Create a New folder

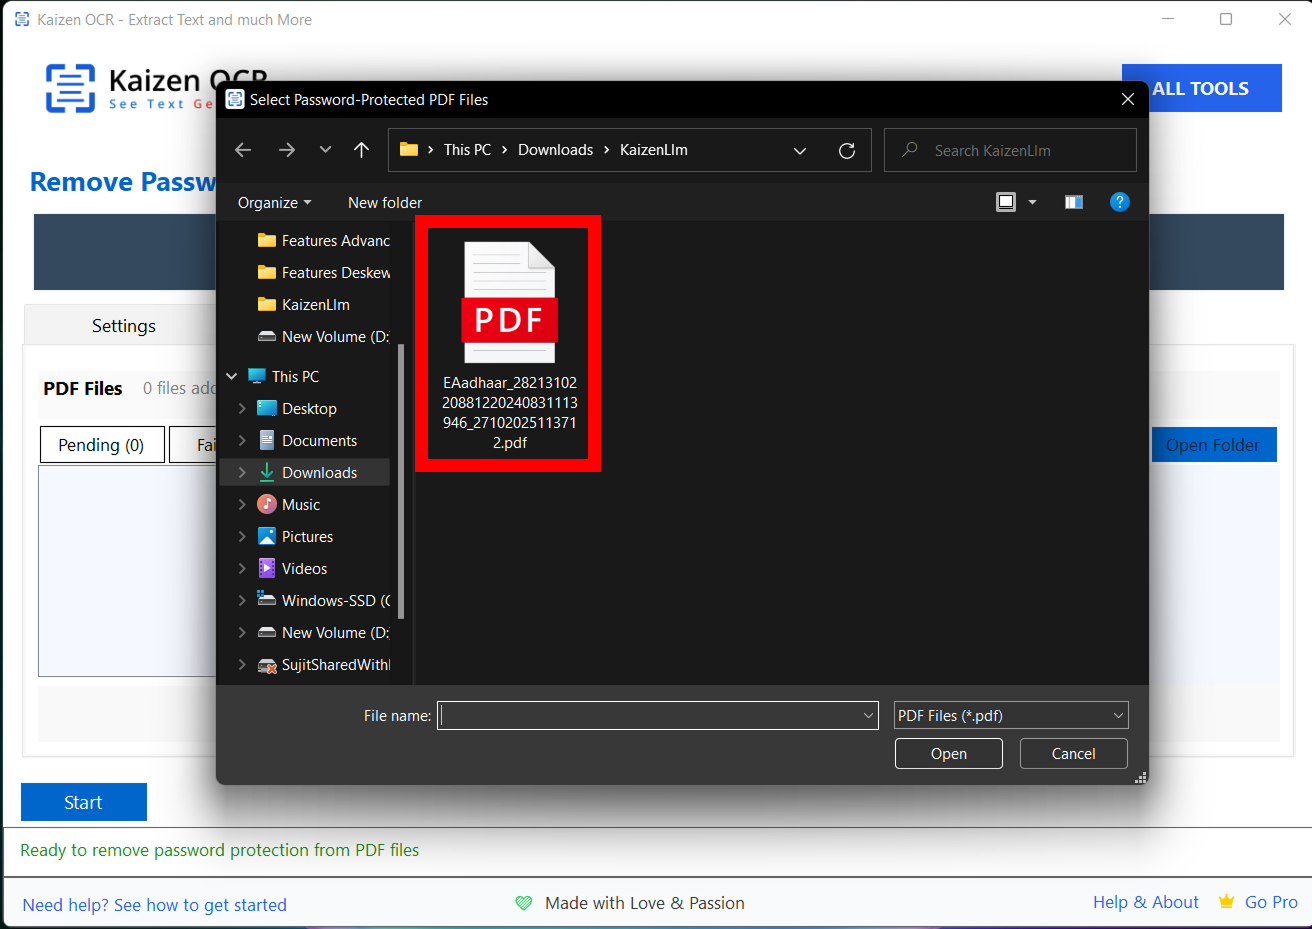(x=385, y=202)
